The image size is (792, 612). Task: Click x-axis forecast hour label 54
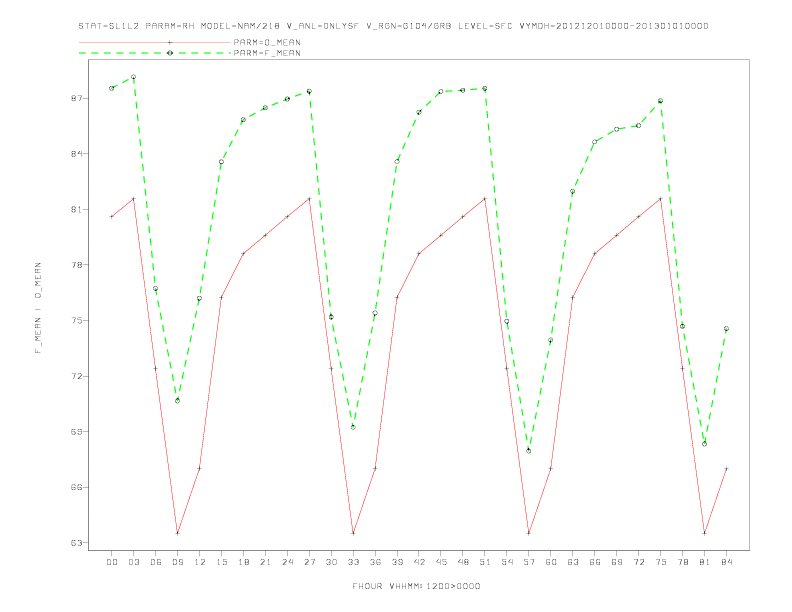pos(507,562)
